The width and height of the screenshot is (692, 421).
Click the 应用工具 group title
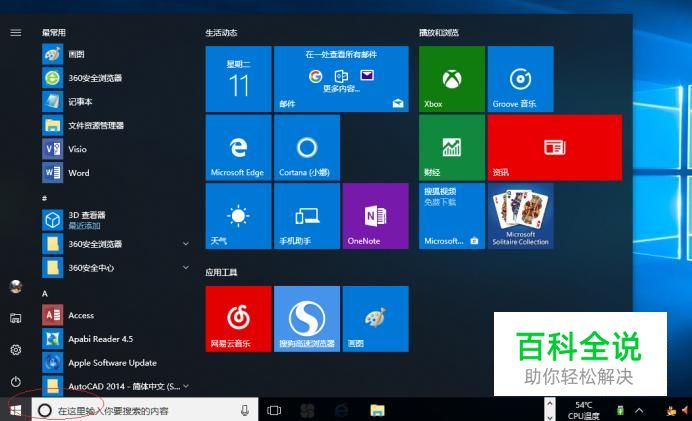point(221,272)
